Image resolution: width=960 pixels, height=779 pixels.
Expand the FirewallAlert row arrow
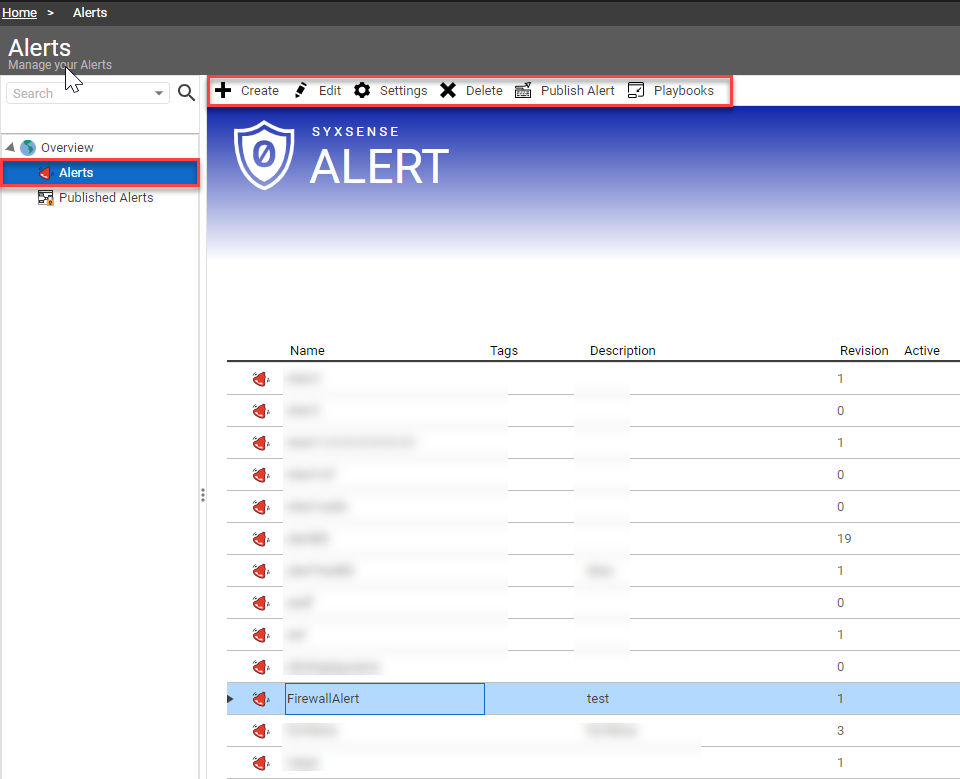[x=229, y=698]
